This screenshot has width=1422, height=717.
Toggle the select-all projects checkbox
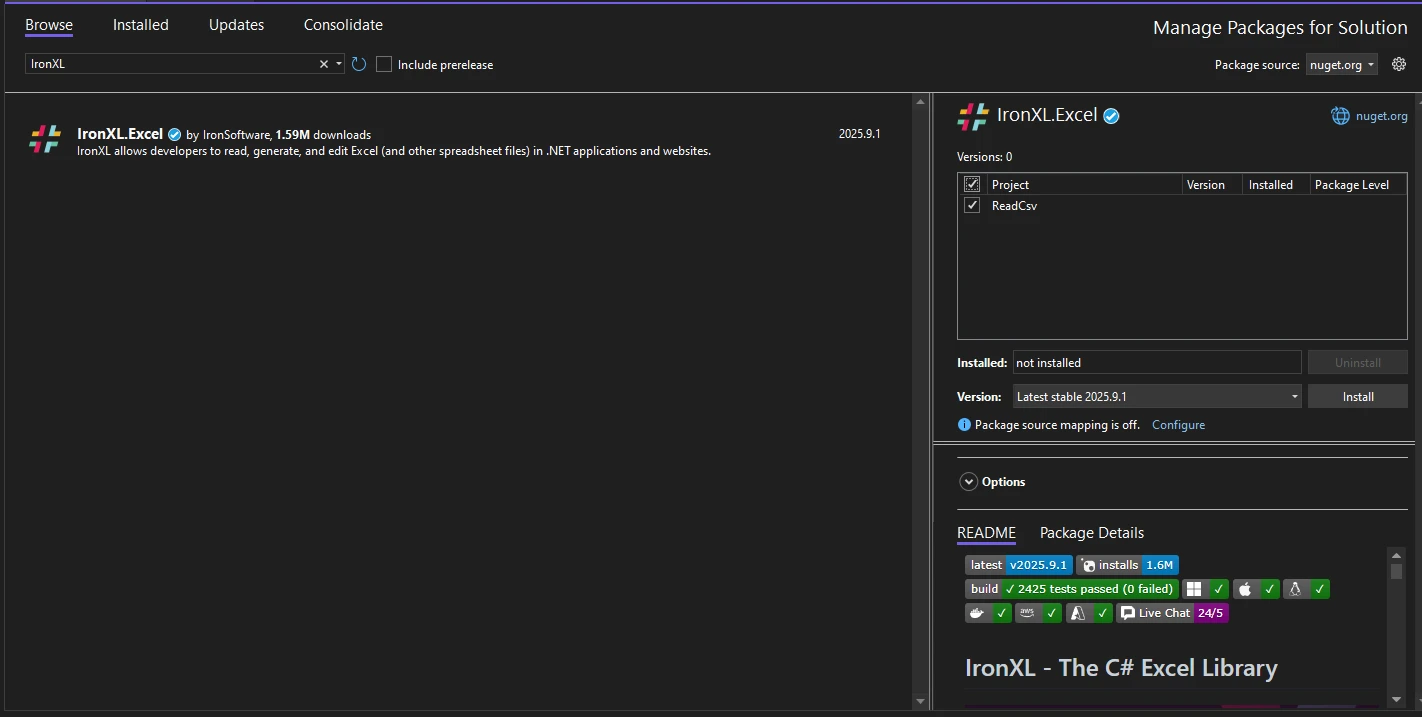pyautogui.click(x=972, y=185)
